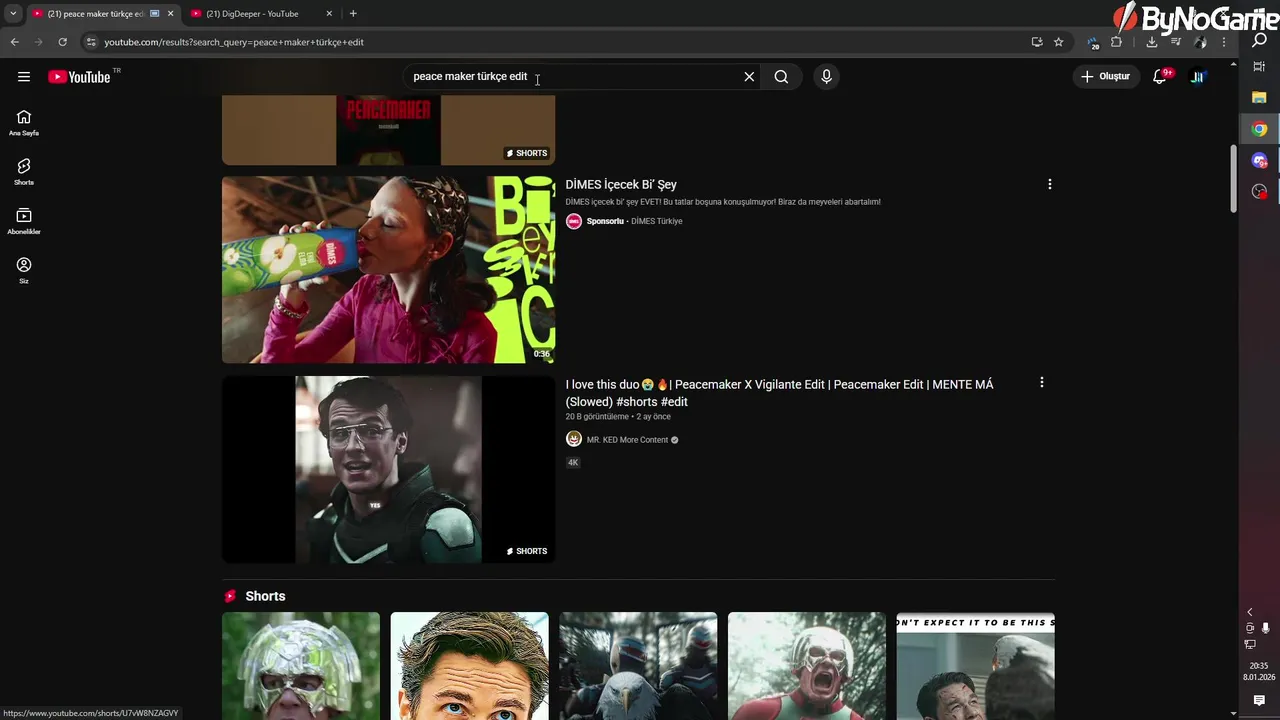This screenshot has height=720, width=1280.
Task: Click the Chrome icon on the taskbar
Action: tap(1260, 129)
